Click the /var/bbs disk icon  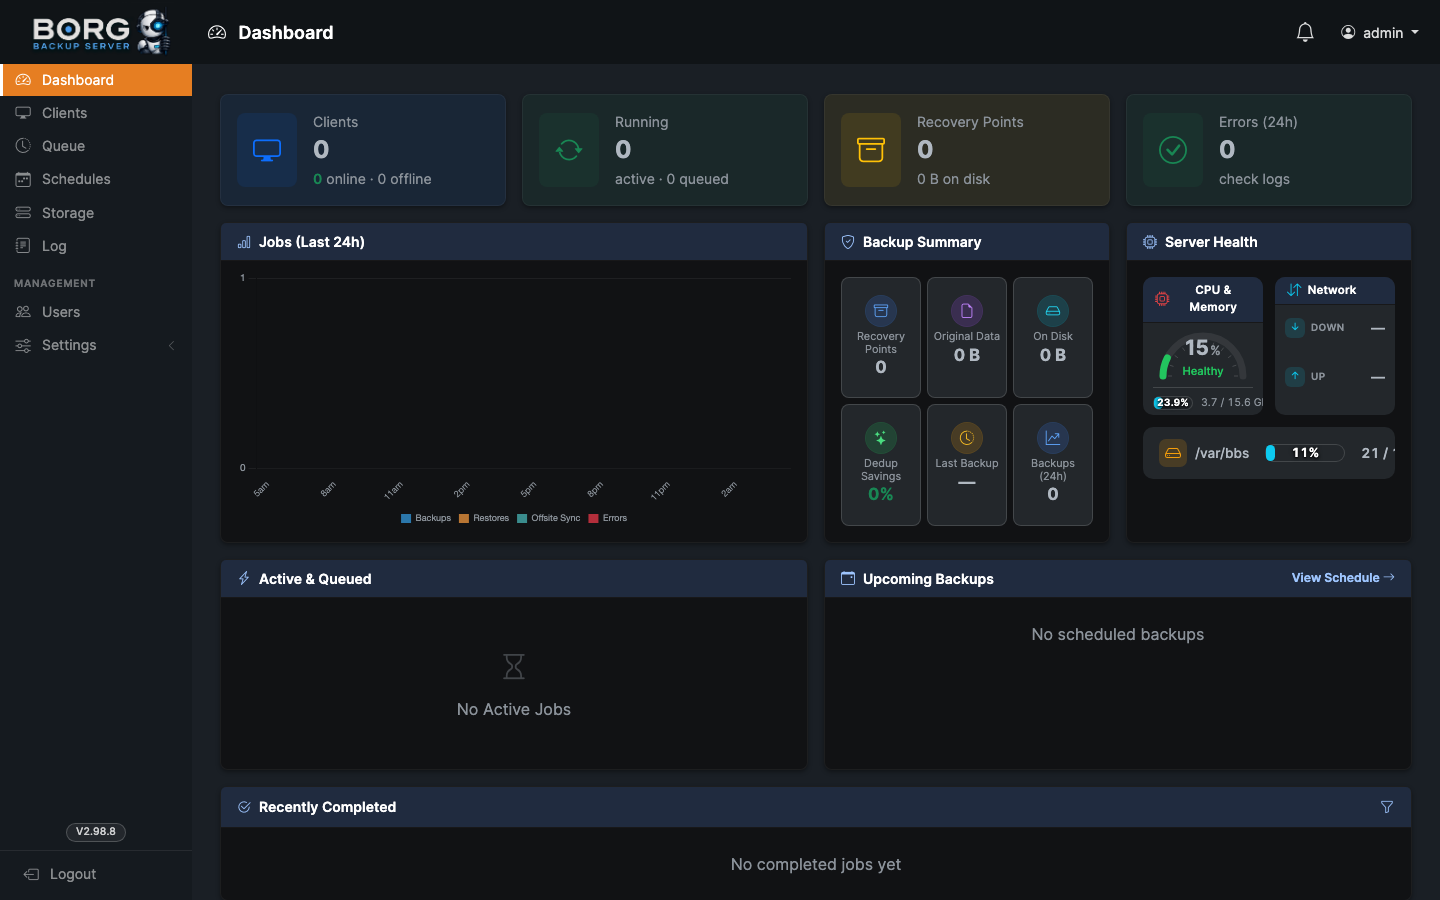tap(1173, 453)
